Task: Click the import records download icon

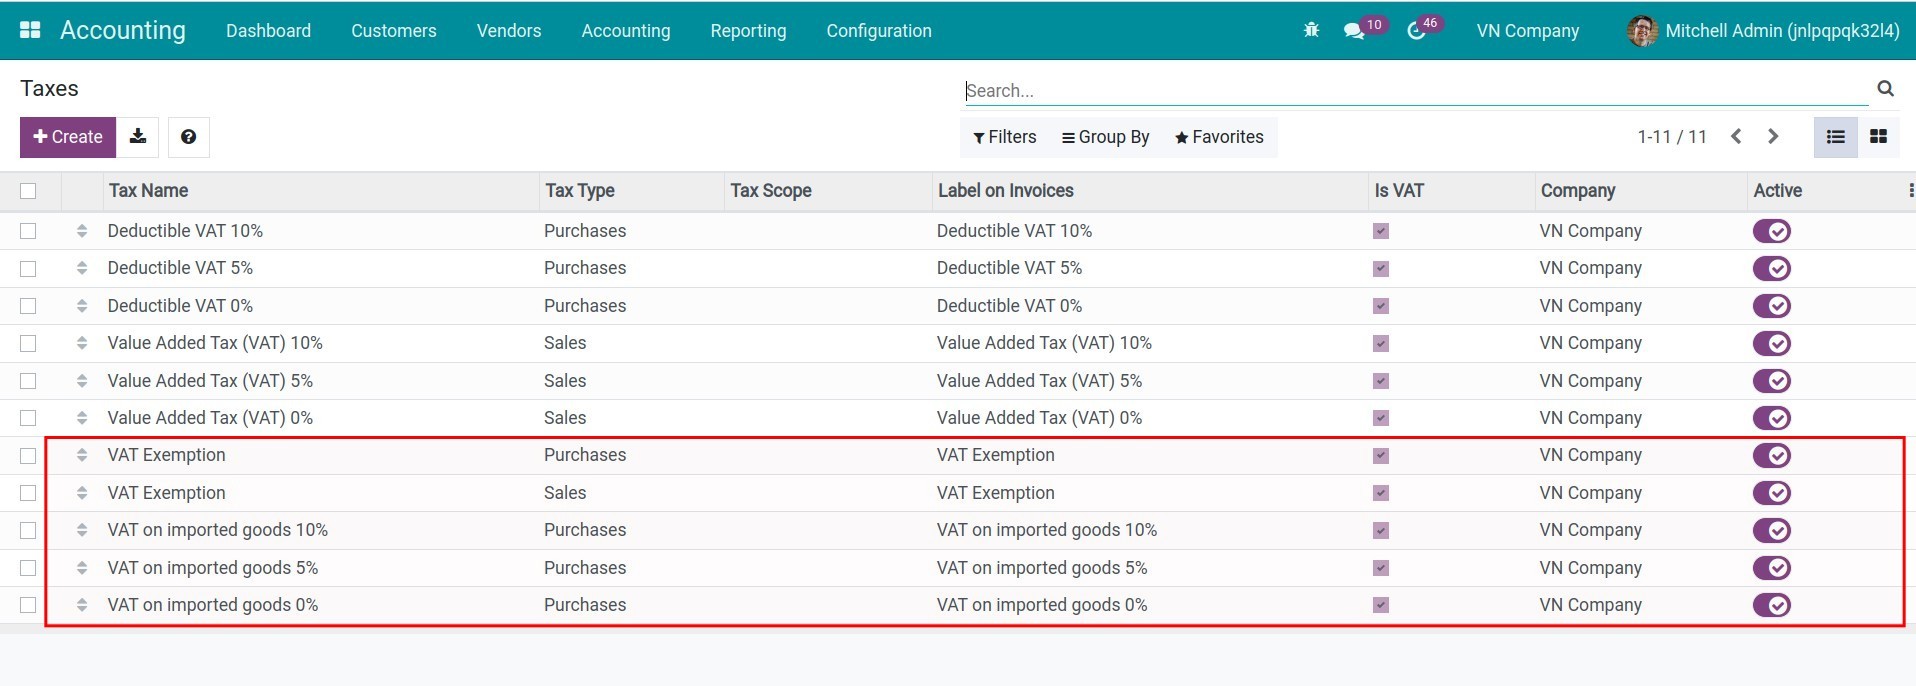Action: 138,137
